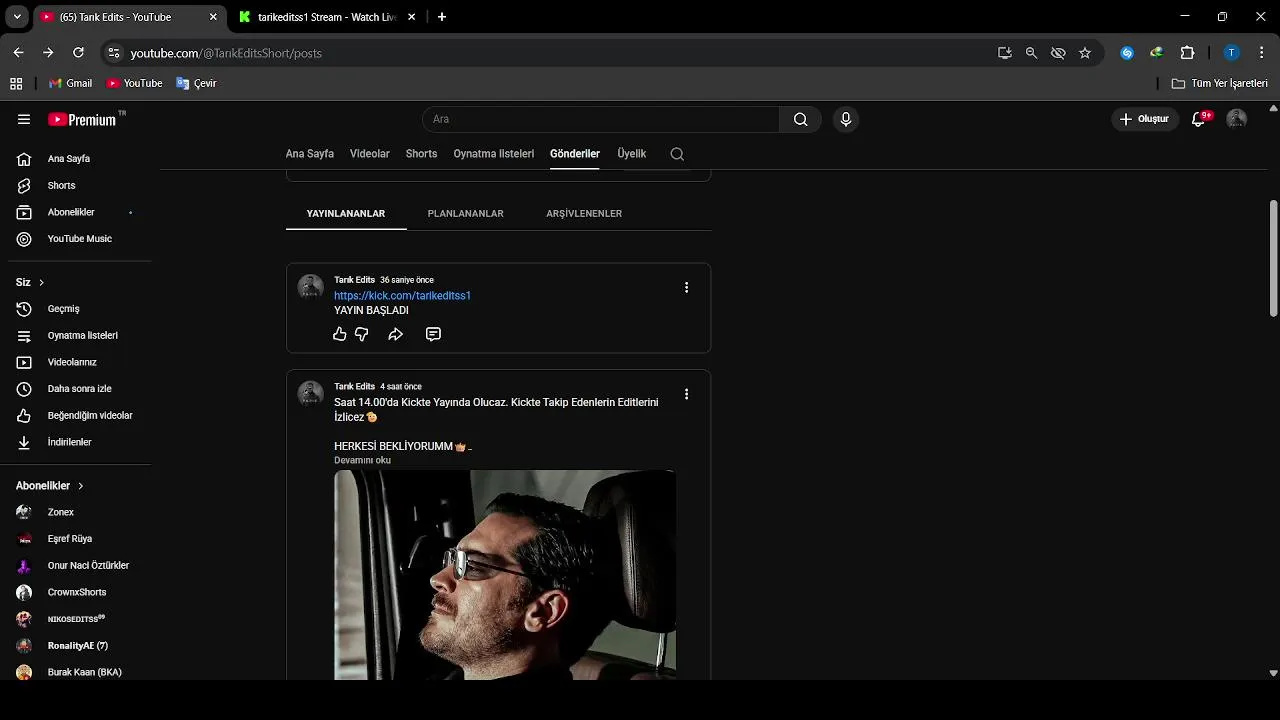Reload the page

click(78, 52)
